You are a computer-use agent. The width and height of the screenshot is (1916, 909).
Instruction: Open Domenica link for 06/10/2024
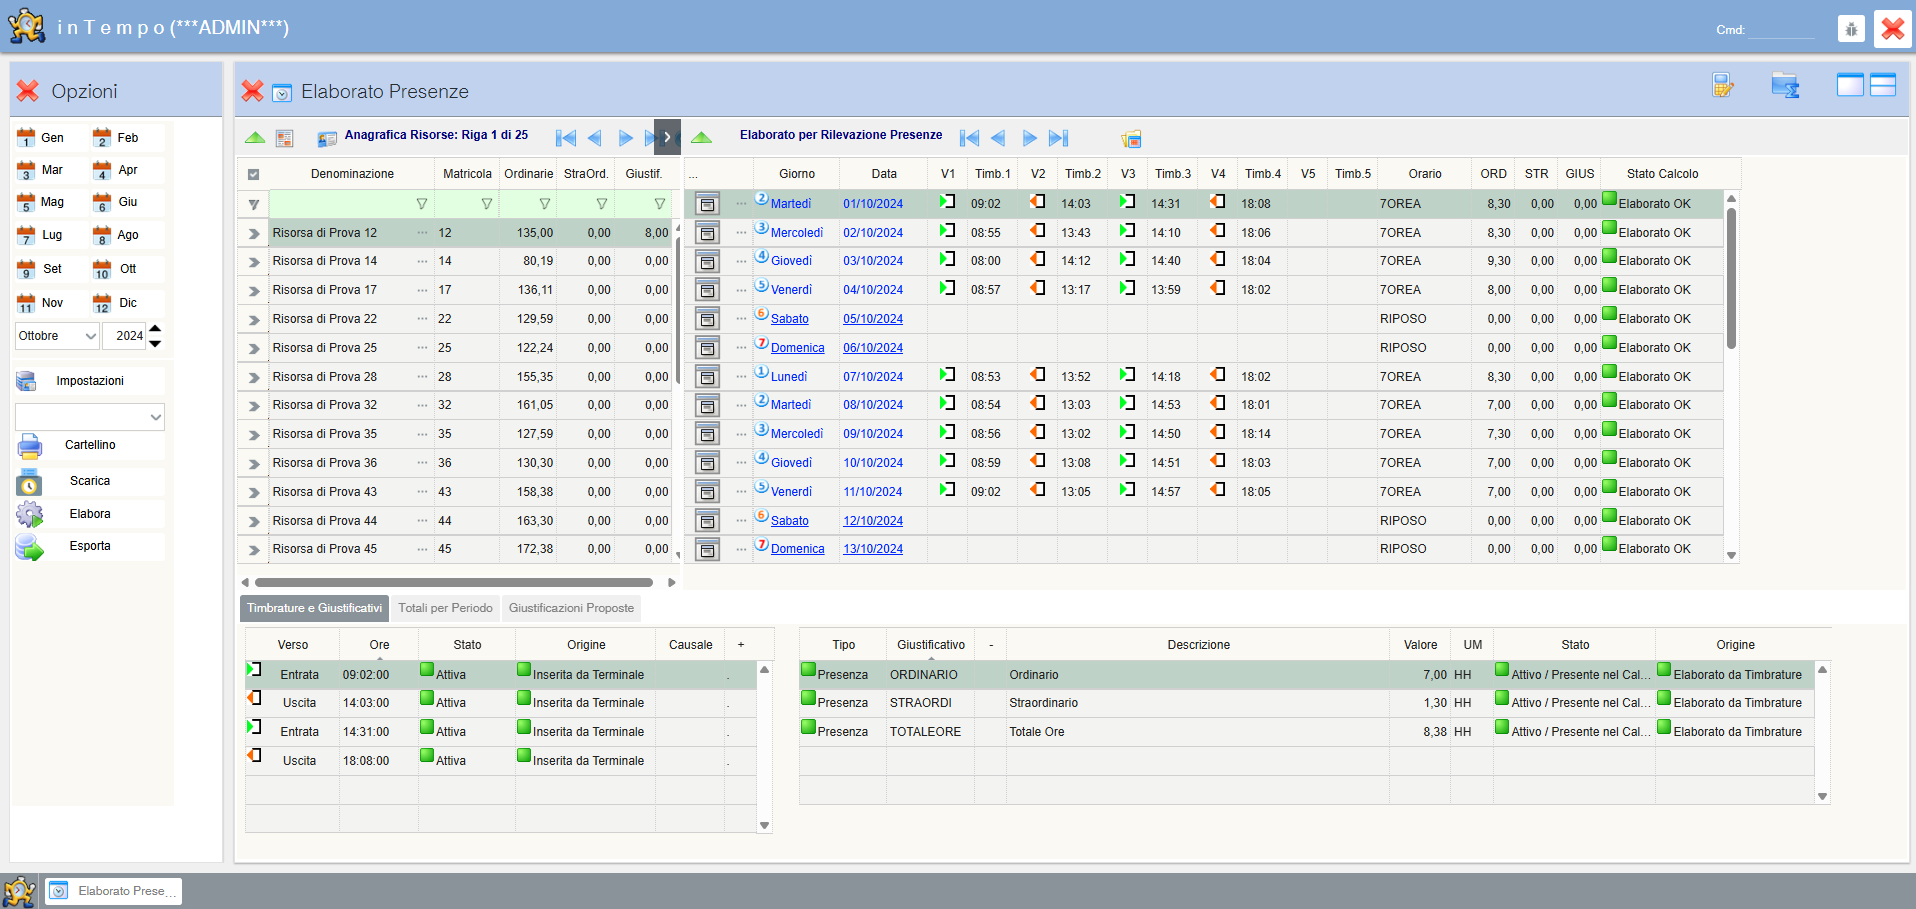(798, 348)
